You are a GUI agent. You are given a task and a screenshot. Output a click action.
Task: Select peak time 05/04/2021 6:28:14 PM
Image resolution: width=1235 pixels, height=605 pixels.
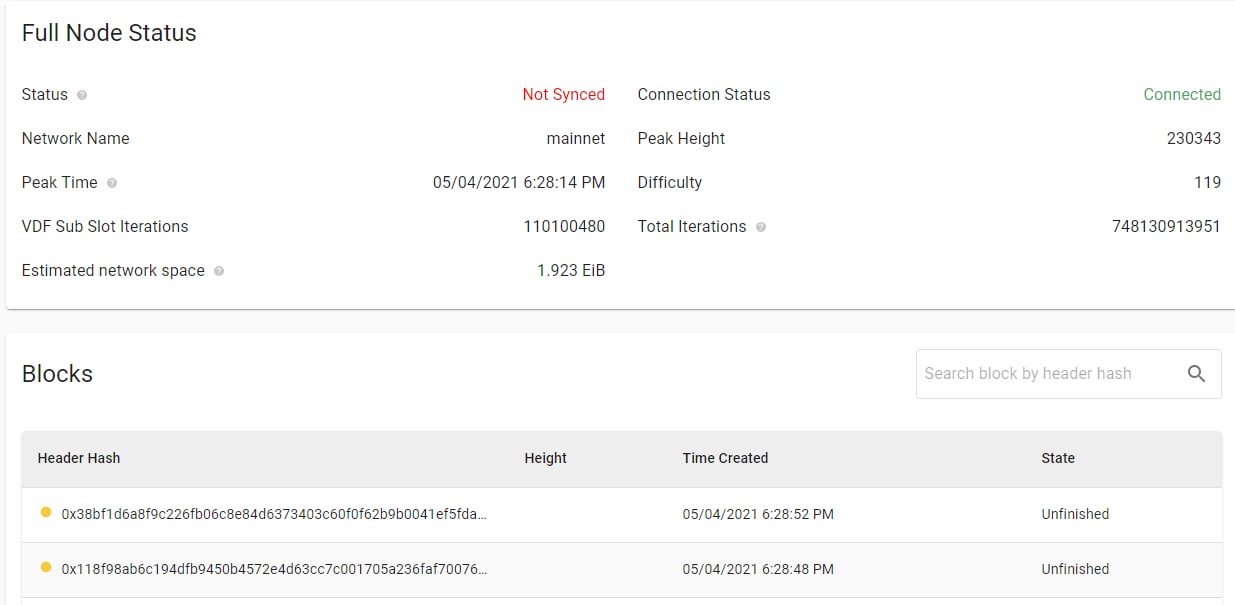pos(519,183)
